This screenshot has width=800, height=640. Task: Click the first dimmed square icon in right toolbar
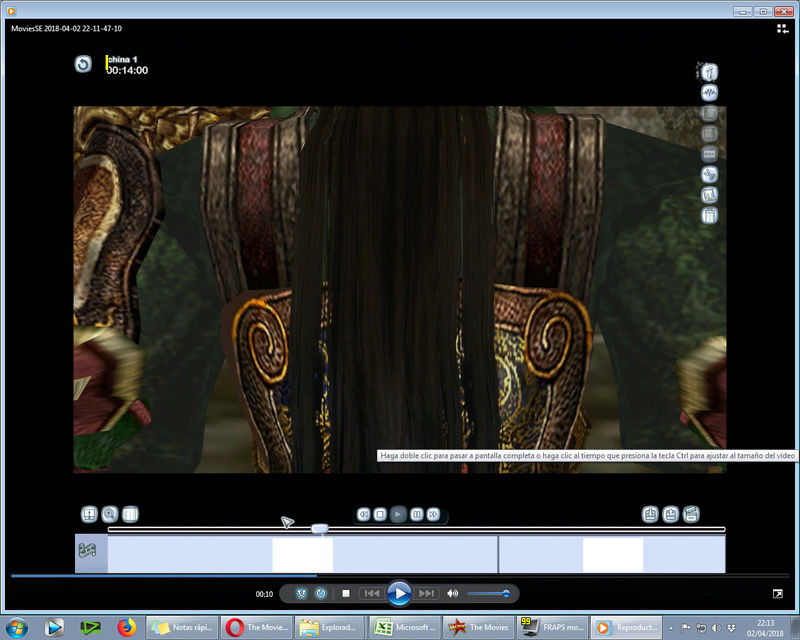point(709,113)
